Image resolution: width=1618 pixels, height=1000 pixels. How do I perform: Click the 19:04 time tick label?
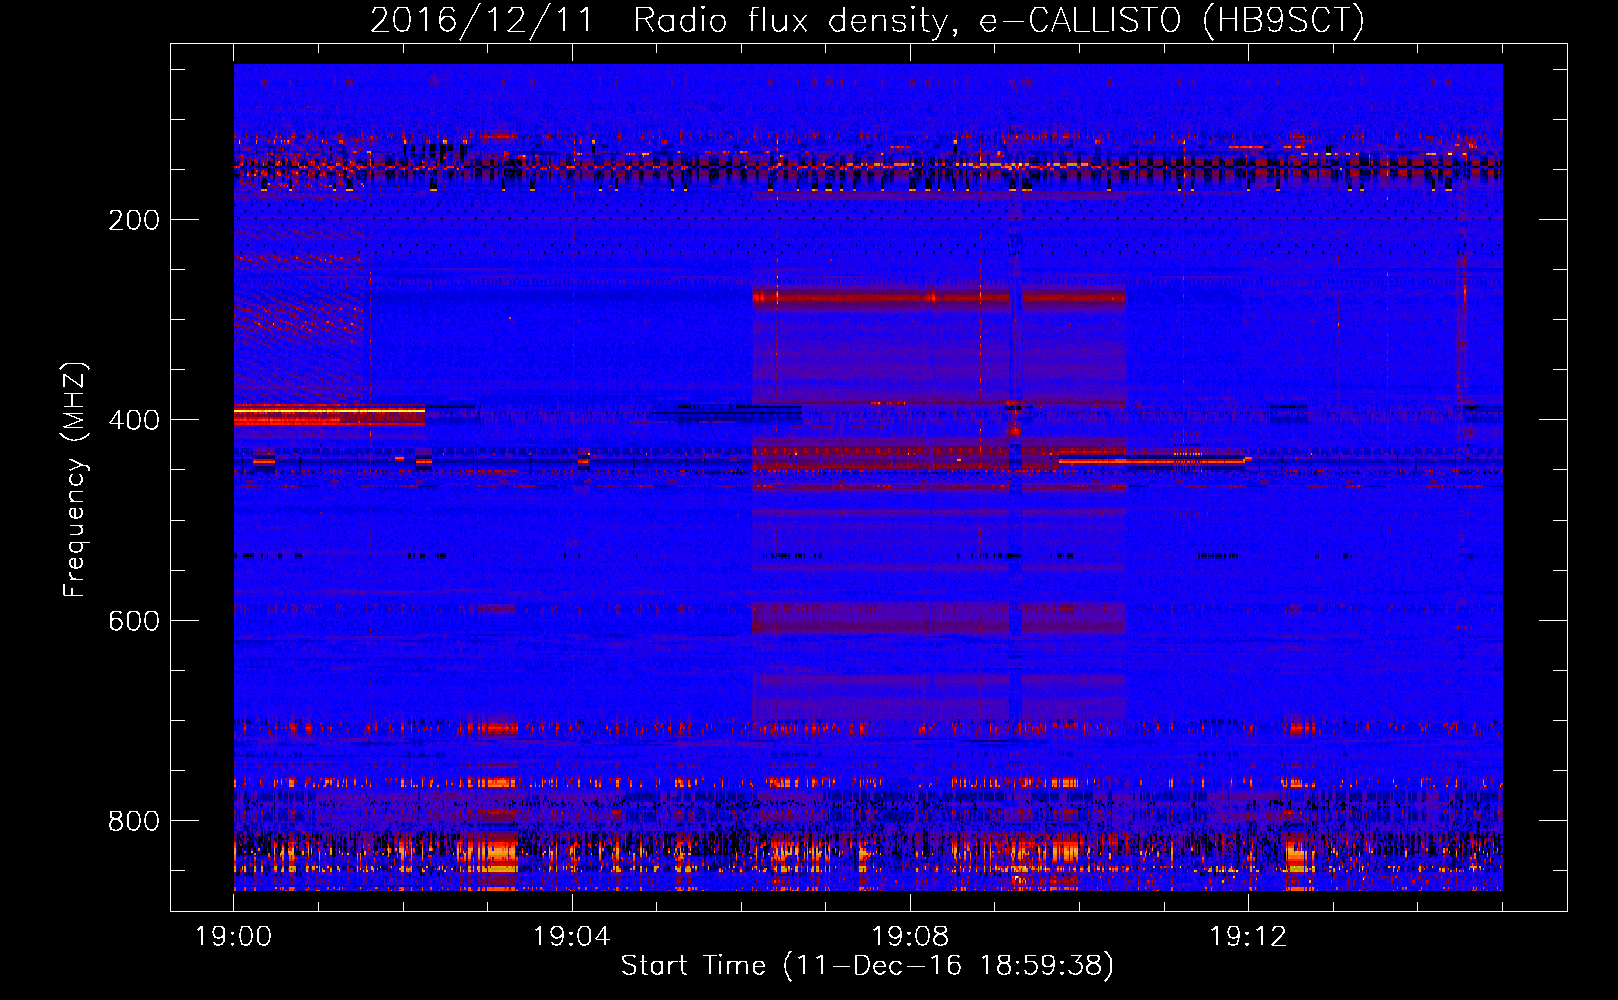[x=572, y=937]
